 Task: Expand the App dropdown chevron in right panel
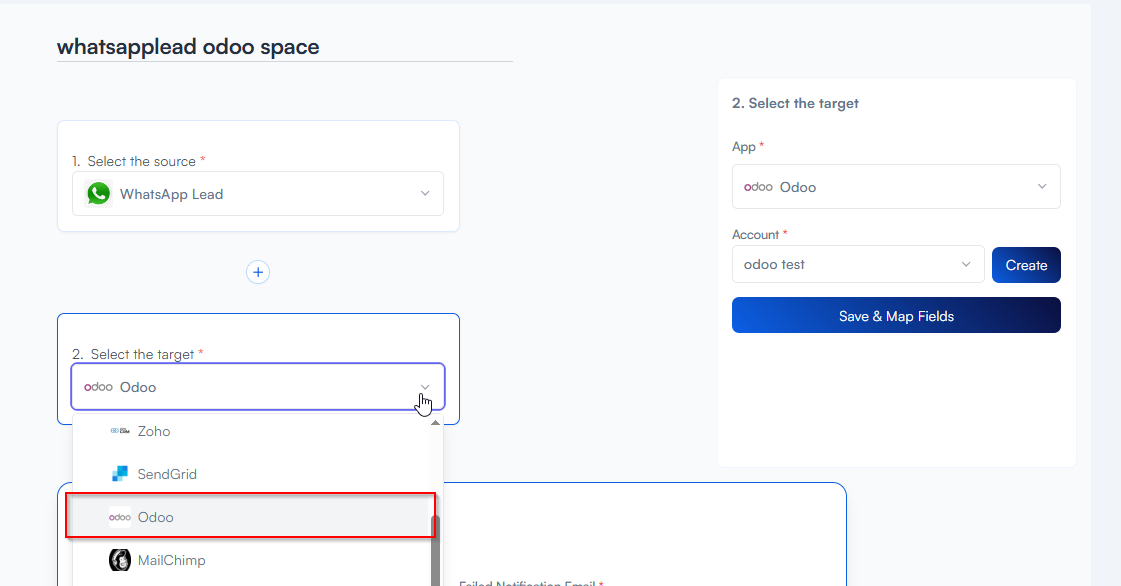pyautogui.click(x=1042, y=187)
